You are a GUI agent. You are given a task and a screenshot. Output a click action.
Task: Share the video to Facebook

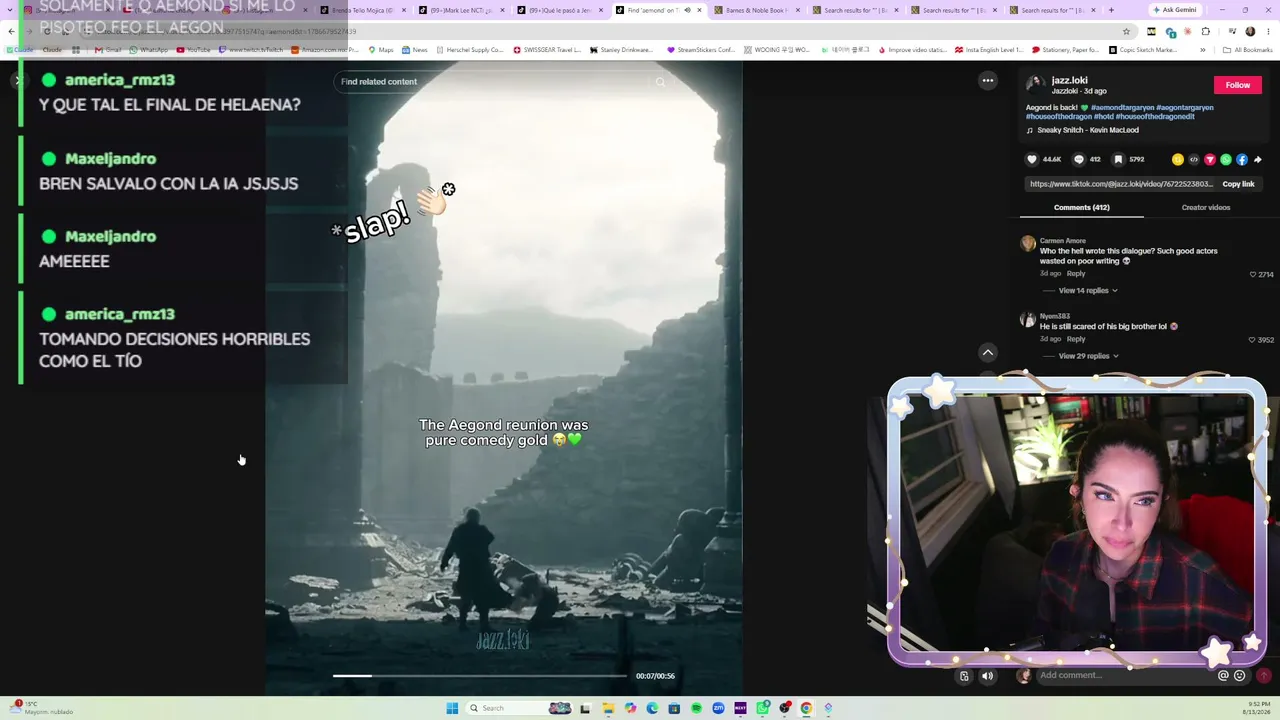click(x=1242, y=159)
